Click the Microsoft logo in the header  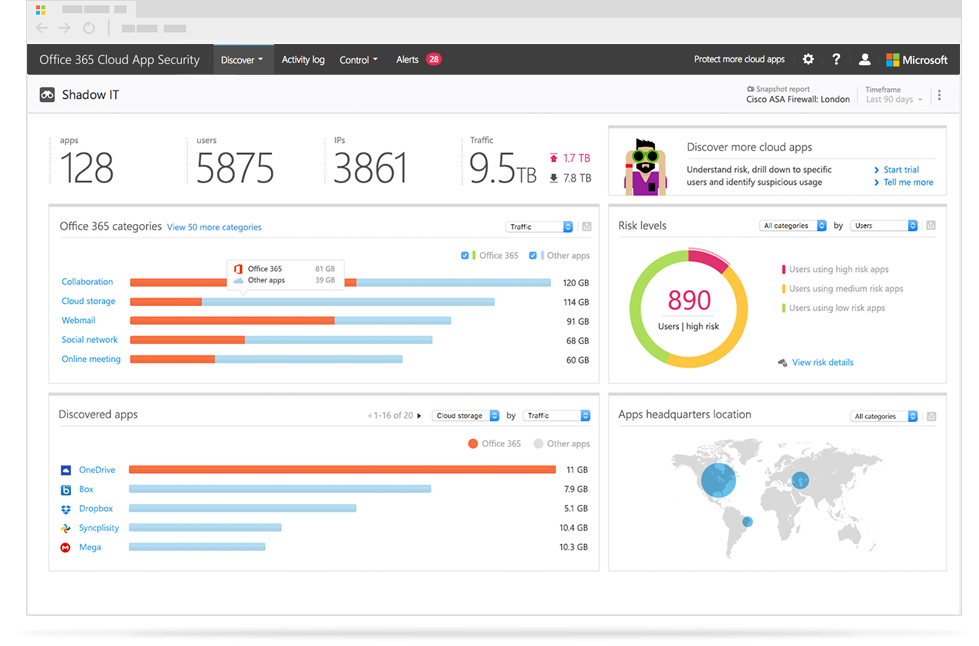[x=917, y=60]
